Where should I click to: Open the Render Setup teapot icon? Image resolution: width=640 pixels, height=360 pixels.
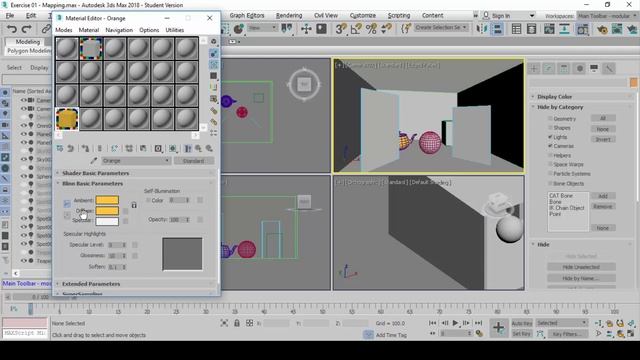point(602,29)
